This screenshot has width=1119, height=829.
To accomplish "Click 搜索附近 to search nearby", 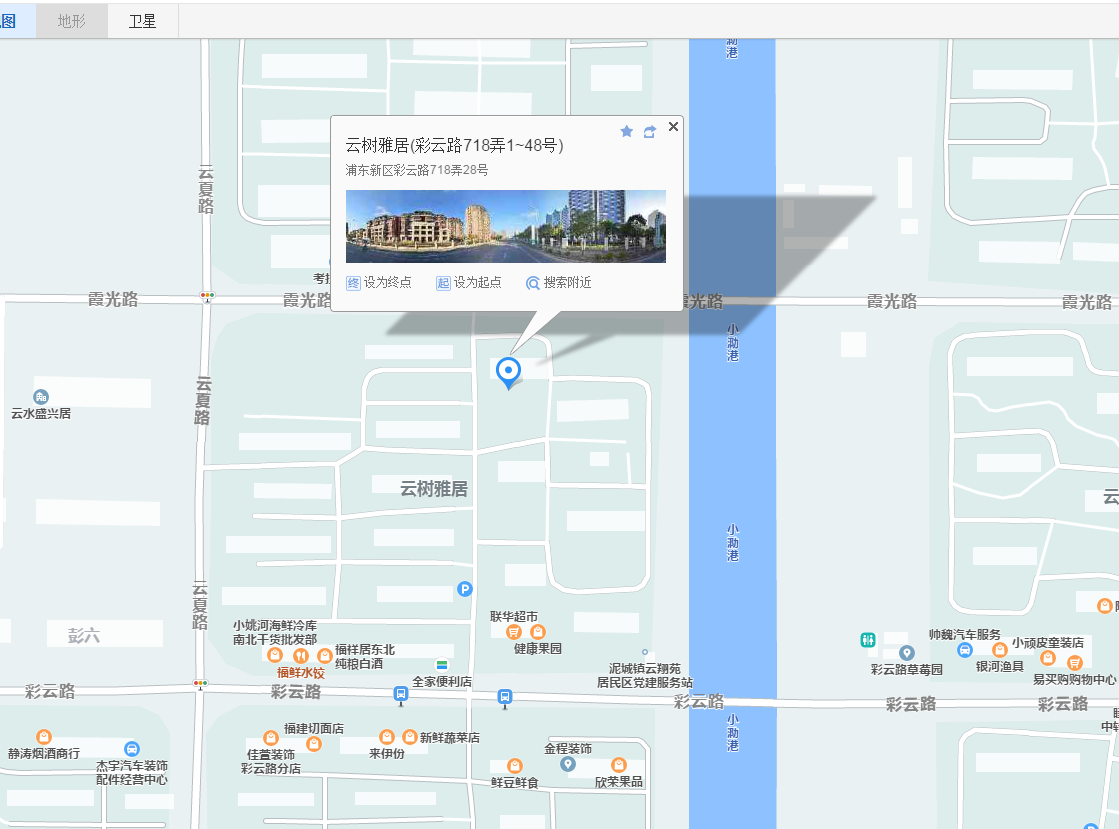I will coord(558,283).
